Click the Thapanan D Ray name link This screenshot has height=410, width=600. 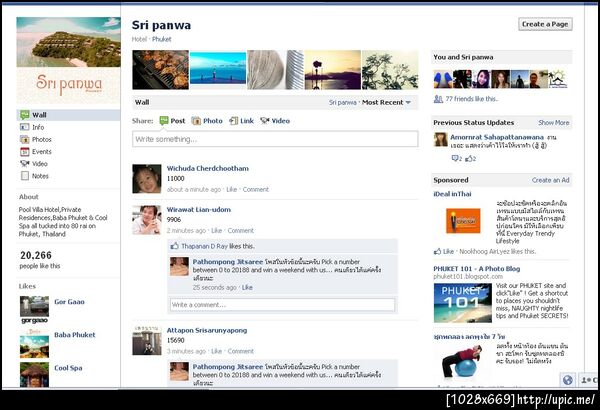[x=204, y=246]
